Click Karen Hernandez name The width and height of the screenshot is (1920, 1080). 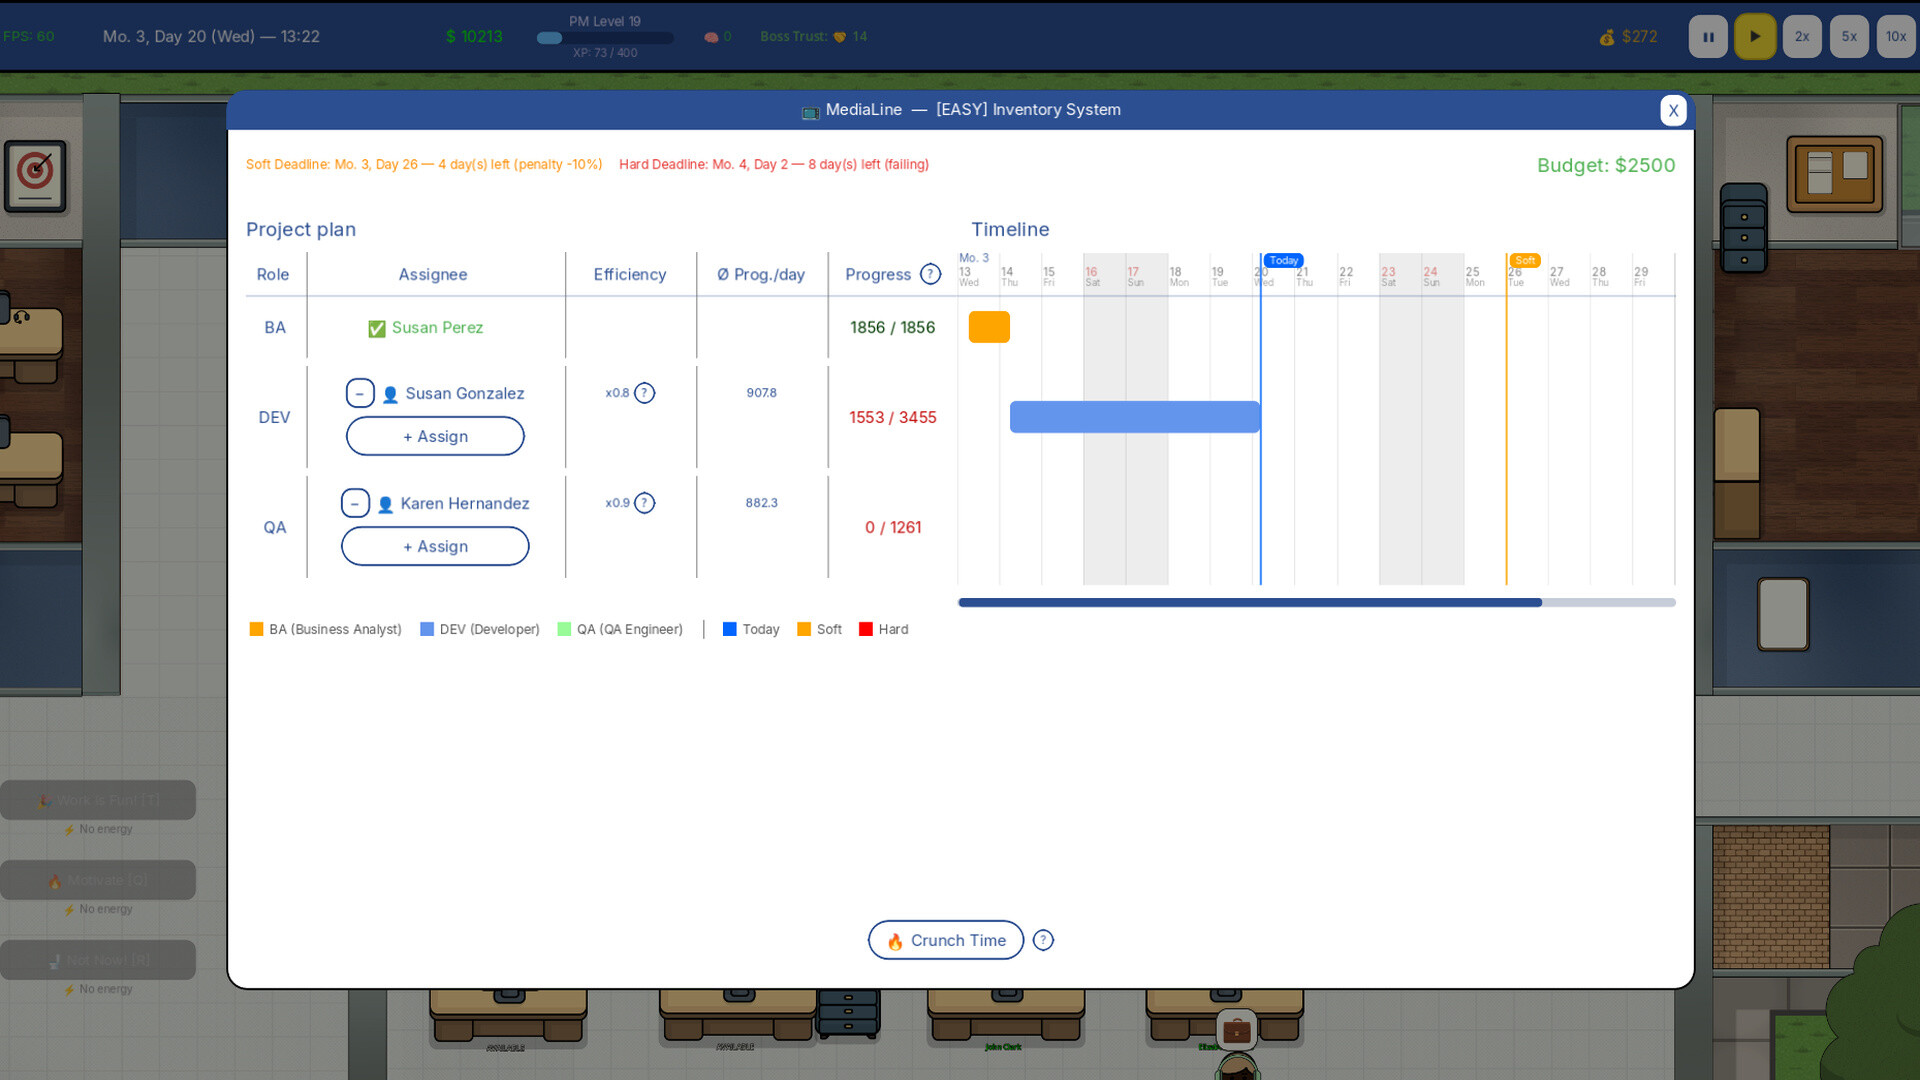(x=465, y=503)
